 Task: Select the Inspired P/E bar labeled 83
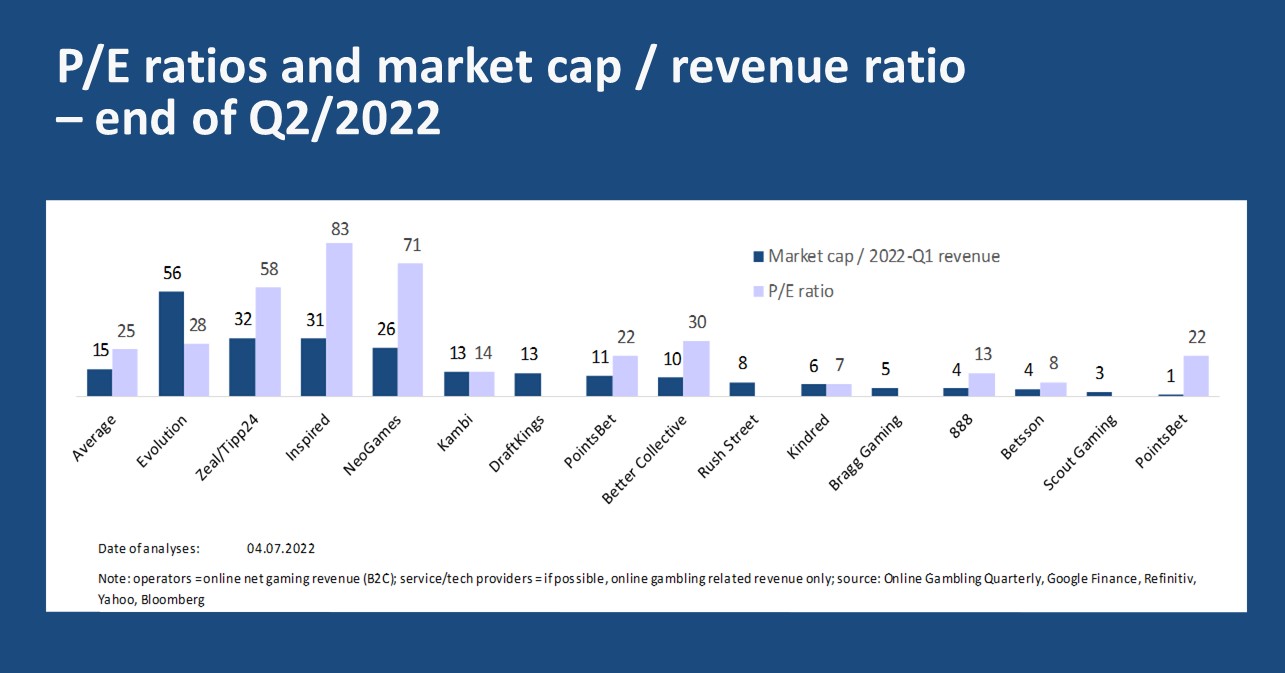coord(339,320)
